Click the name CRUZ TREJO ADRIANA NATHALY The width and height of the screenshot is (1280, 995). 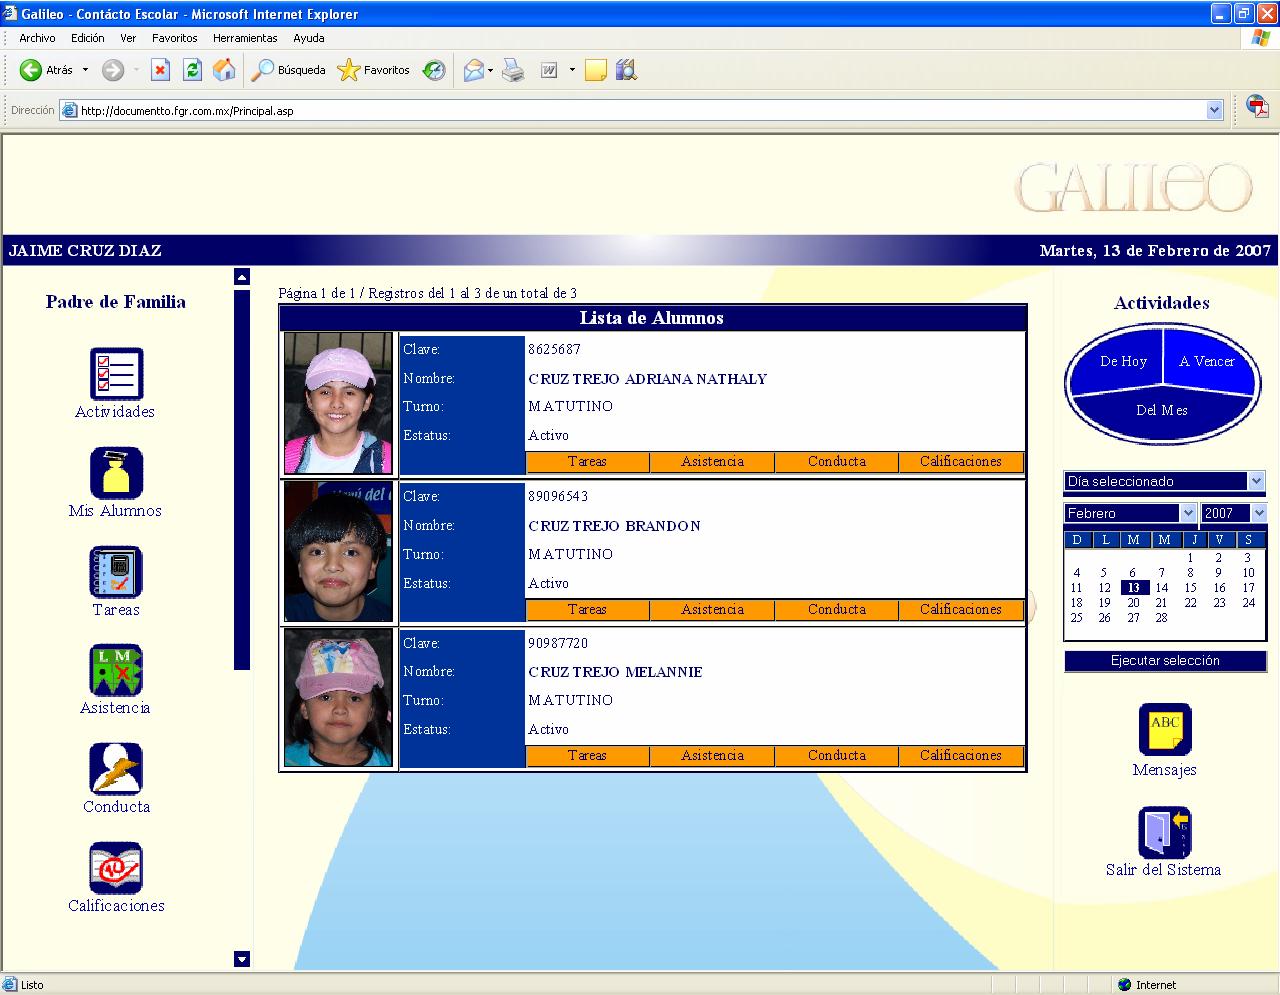[647, 379]
